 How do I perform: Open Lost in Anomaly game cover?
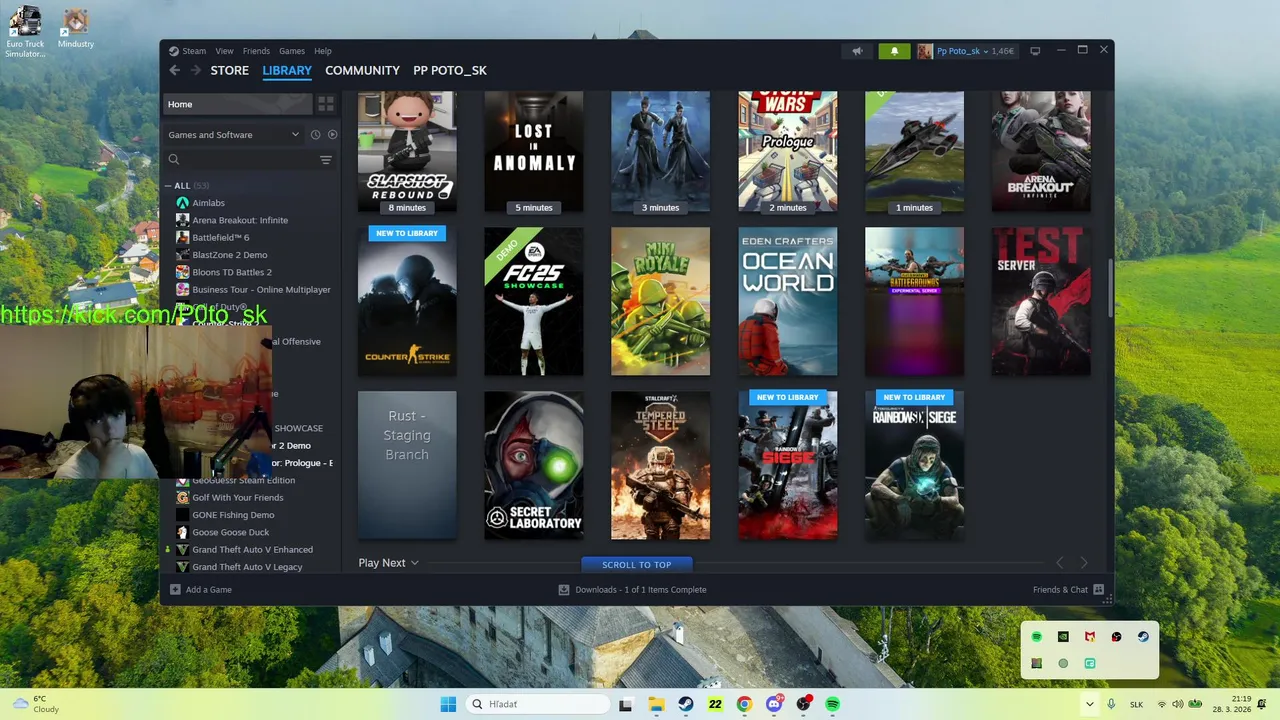tap(534, 151)
